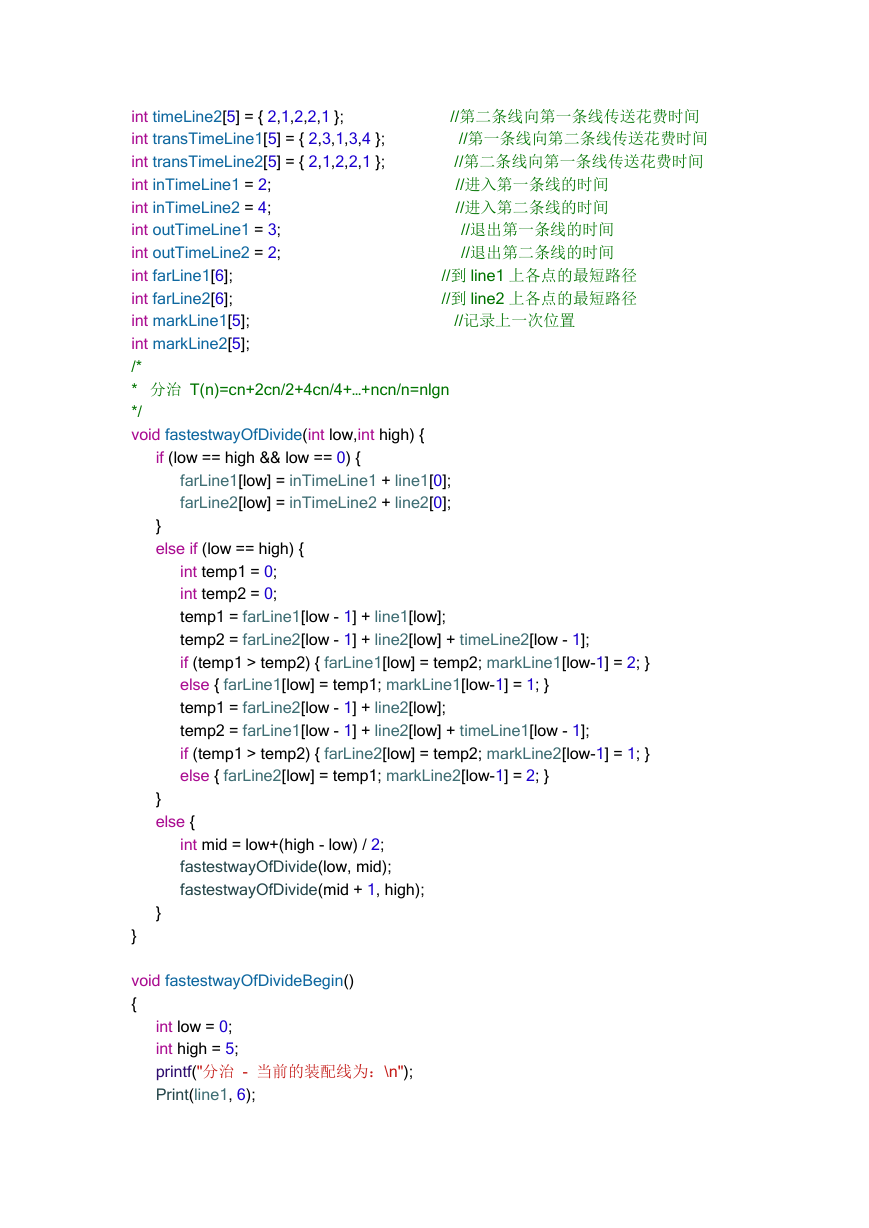Select the comment '//退出第一条线的时间'
Screen dimensions: 869x1228
[x=537, y=230]
